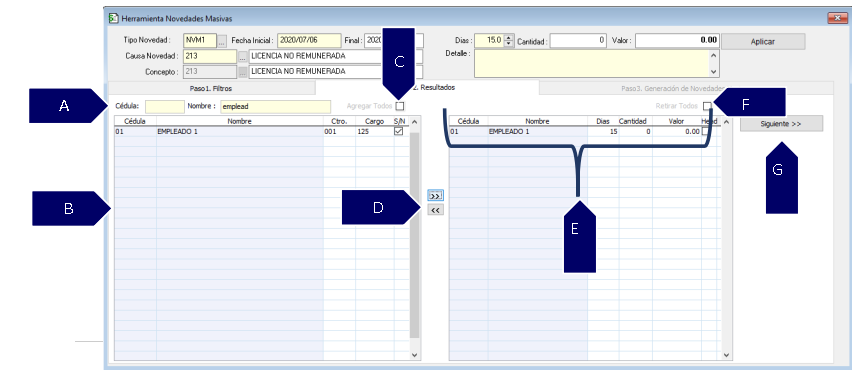Image resolution: width=865 pixels, height=378 pixels.
Task: Click the Herramienta Novedades Masivas window icon
Action: click(113, 18)
